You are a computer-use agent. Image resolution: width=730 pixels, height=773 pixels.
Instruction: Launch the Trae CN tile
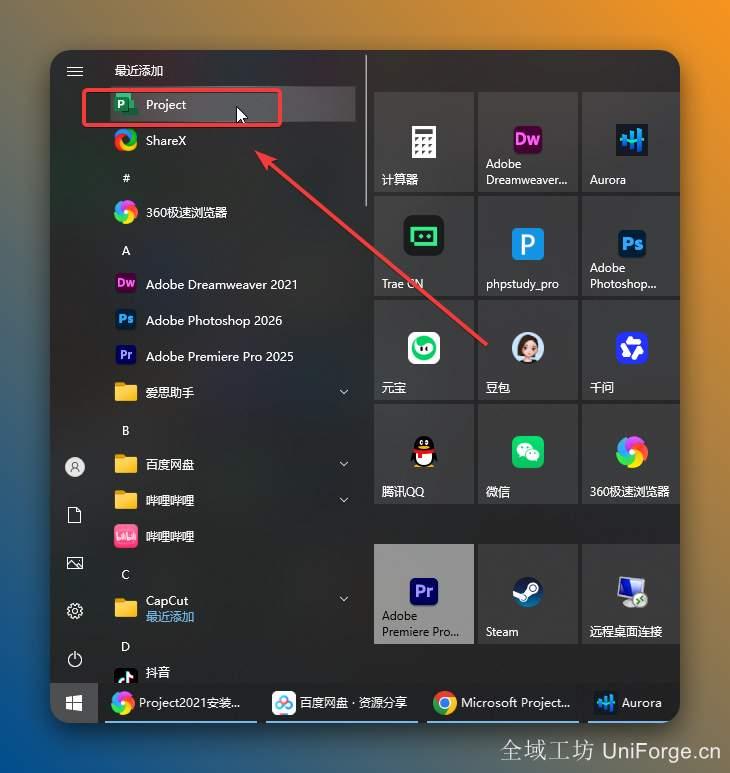[424, 246]
